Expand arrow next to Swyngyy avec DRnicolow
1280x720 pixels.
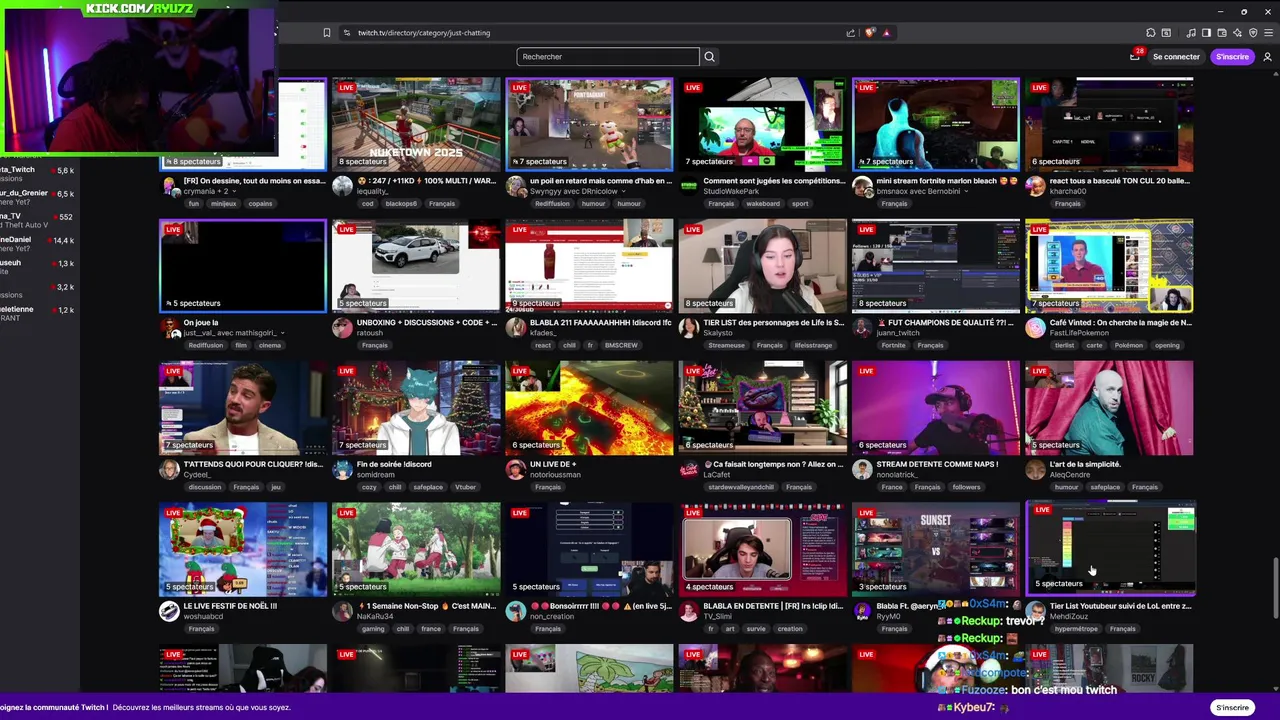coord(624,191)
